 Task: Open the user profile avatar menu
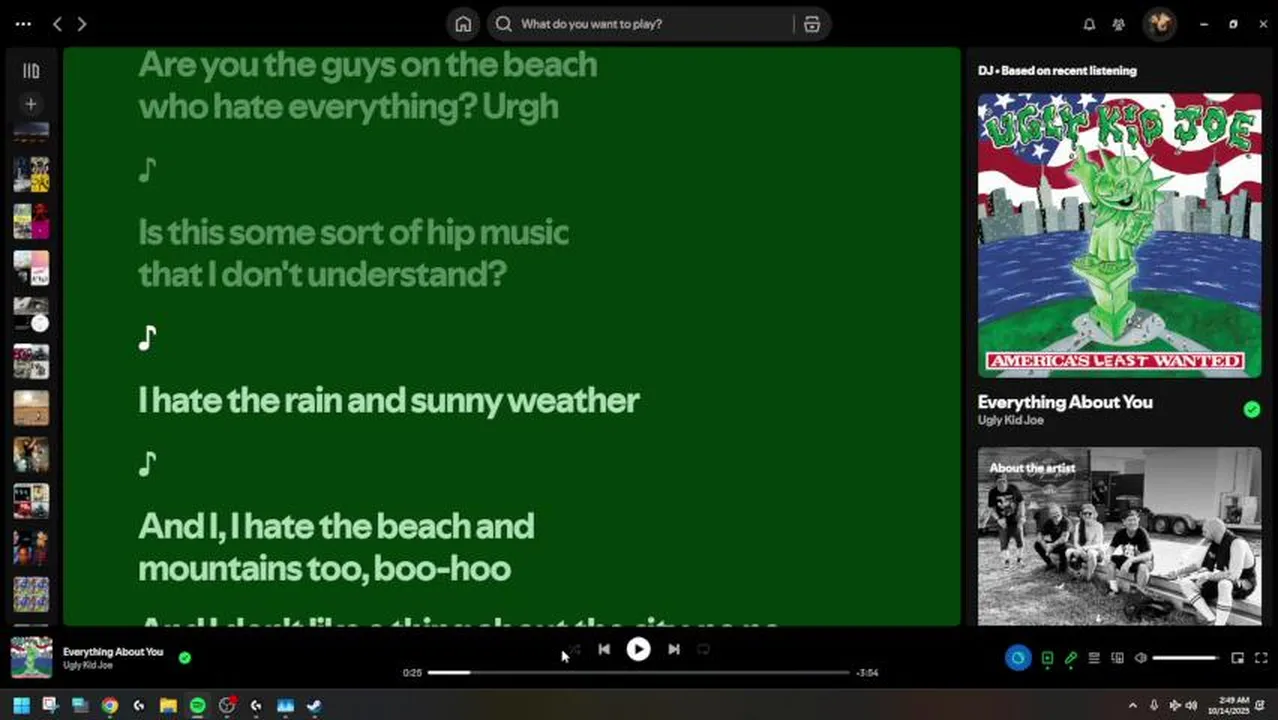pos(1160,24)
